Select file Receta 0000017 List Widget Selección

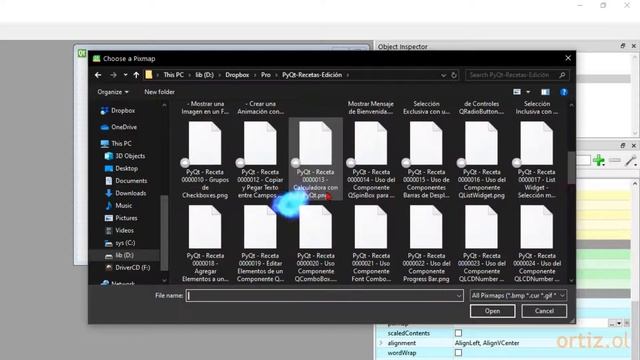(x=537, y=160)
